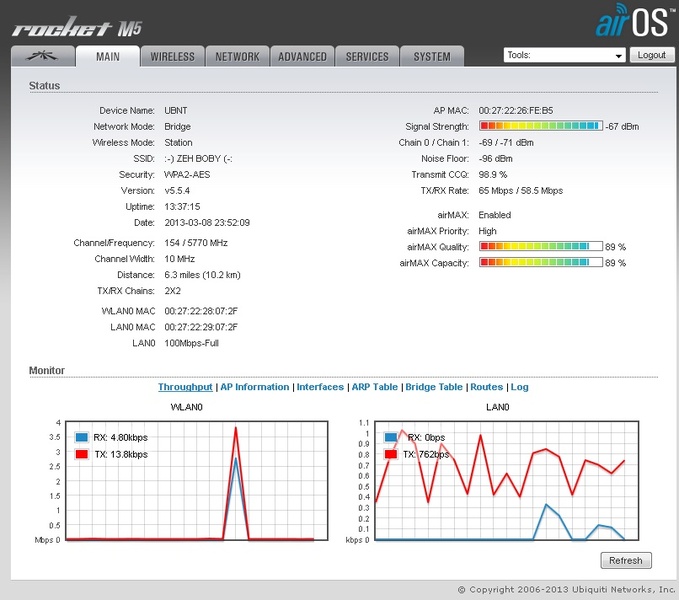Image resolution: width=679 pixels, height=600 pixels.
Task: Click the airMAX Capacity bar
Action: click(x=541, y=262)
